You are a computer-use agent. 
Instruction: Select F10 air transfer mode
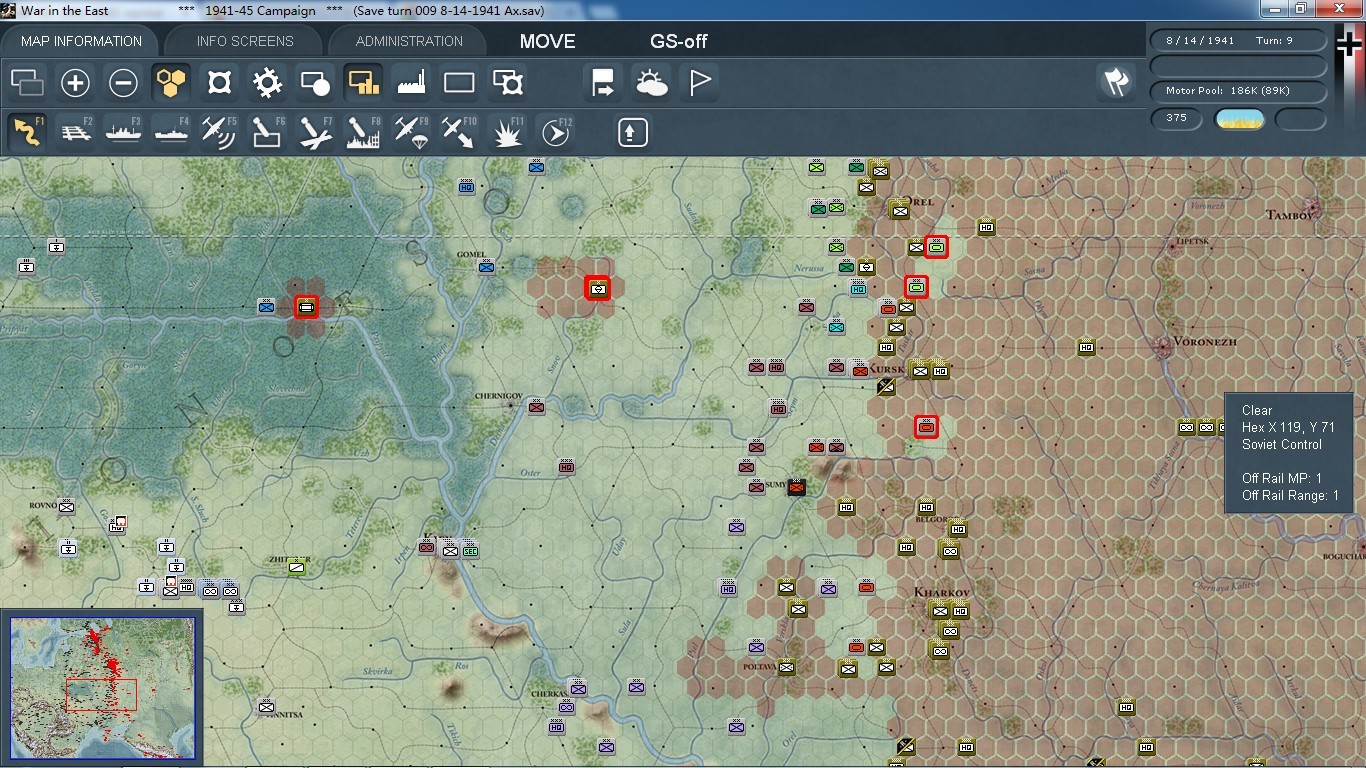459,132
